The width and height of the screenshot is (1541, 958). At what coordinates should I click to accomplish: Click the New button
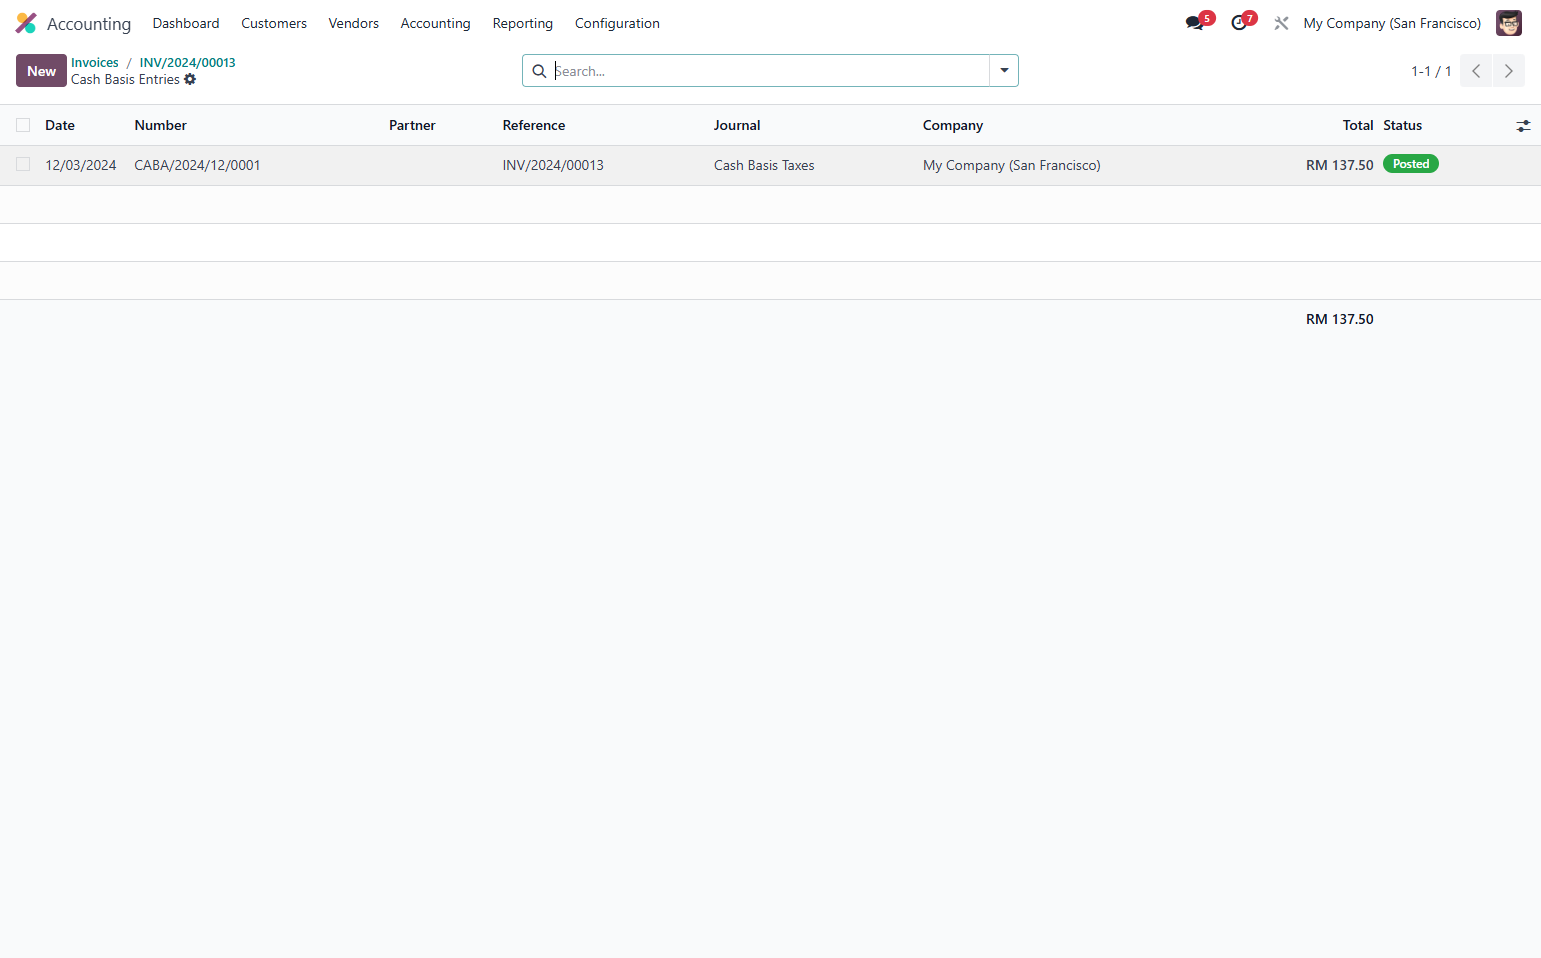pos(41,71)
